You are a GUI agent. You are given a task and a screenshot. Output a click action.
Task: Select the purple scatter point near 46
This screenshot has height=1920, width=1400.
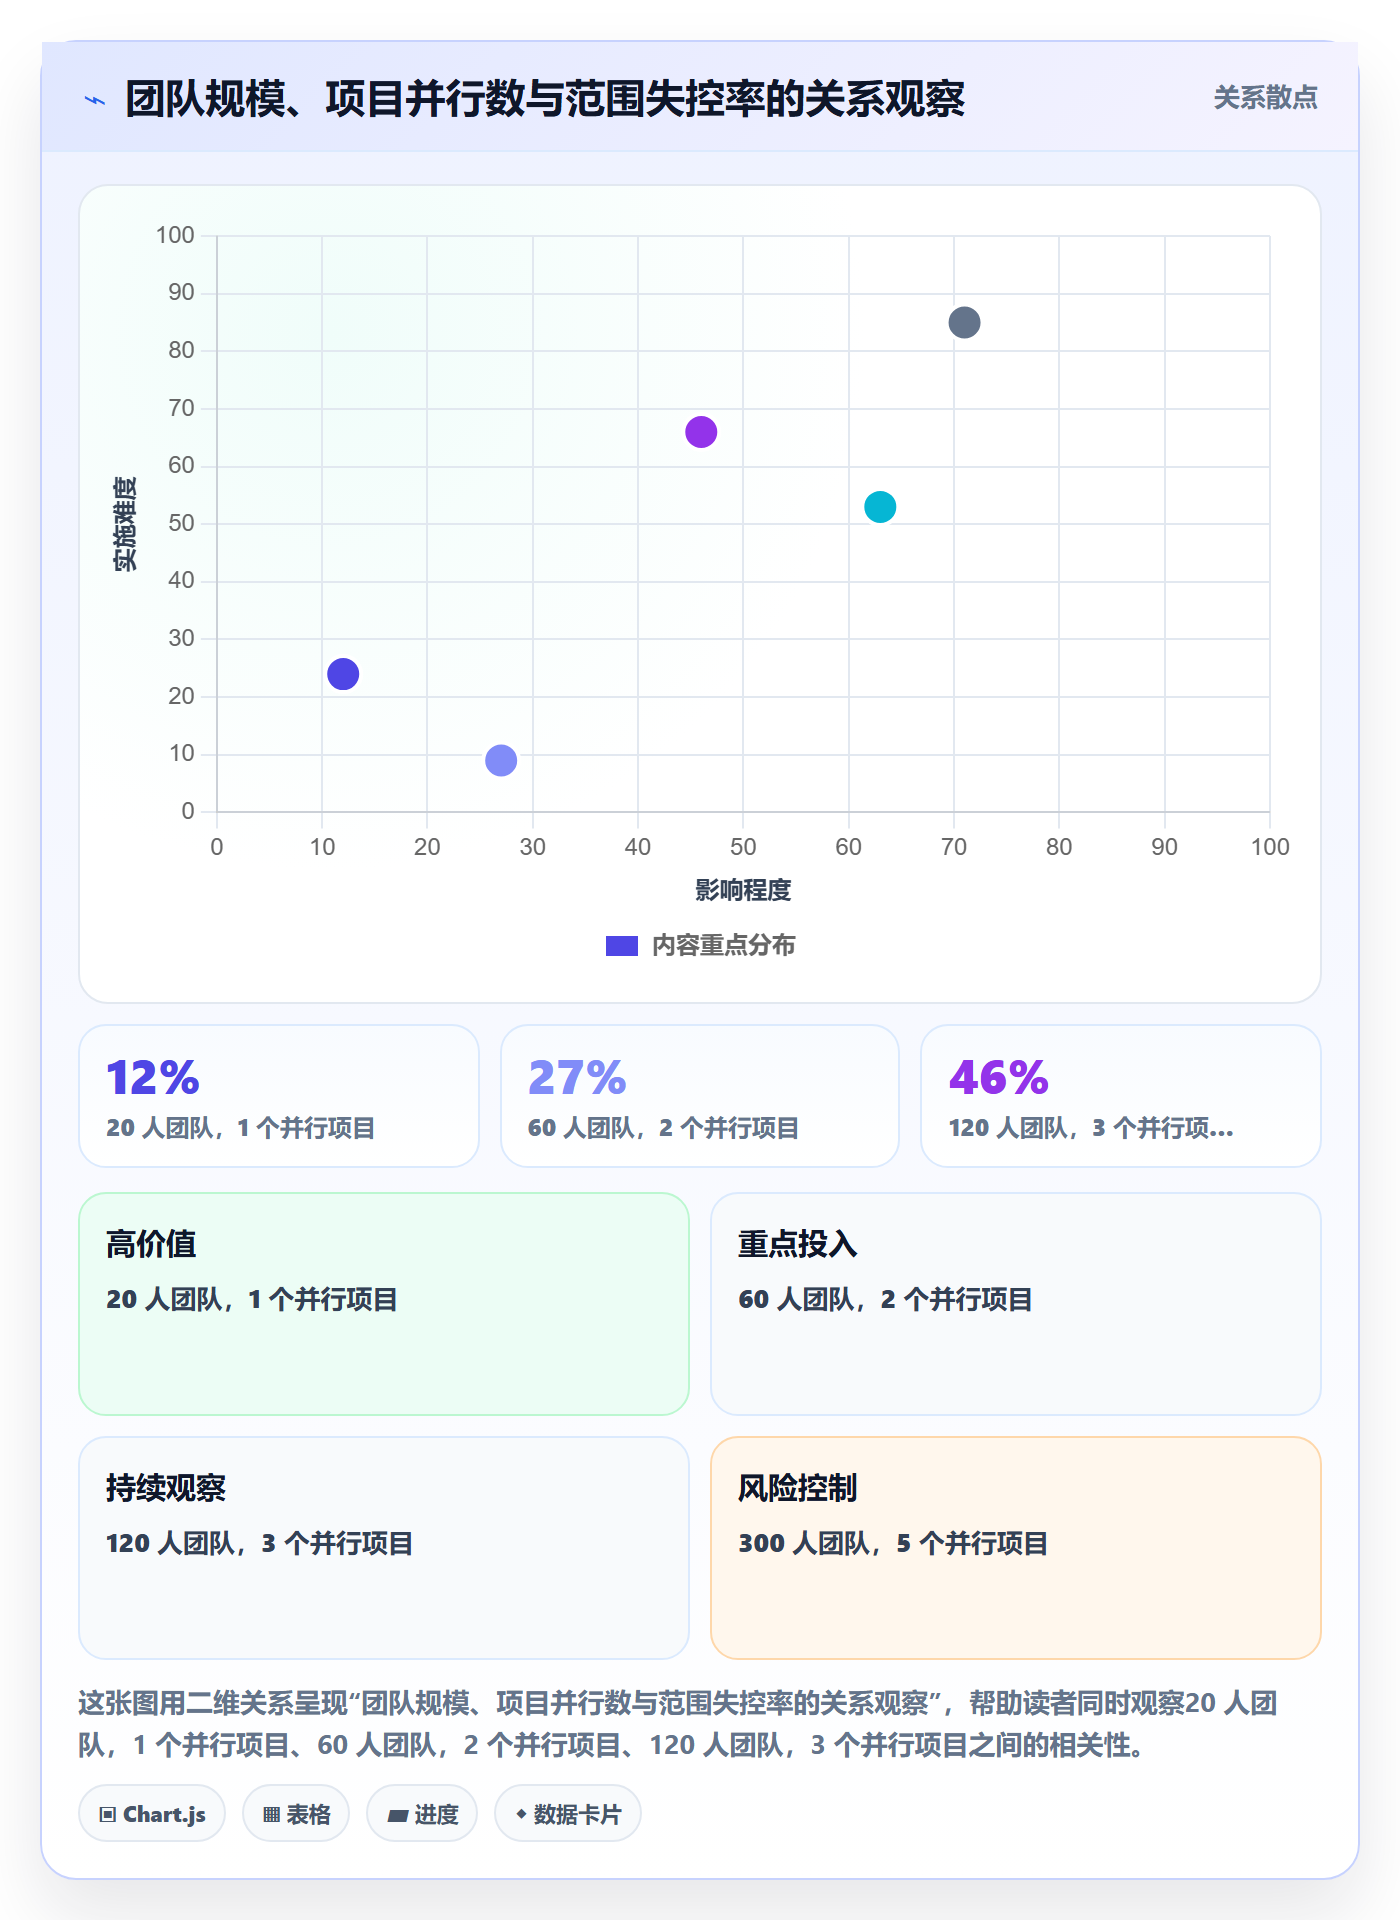[x=701, y=432]
